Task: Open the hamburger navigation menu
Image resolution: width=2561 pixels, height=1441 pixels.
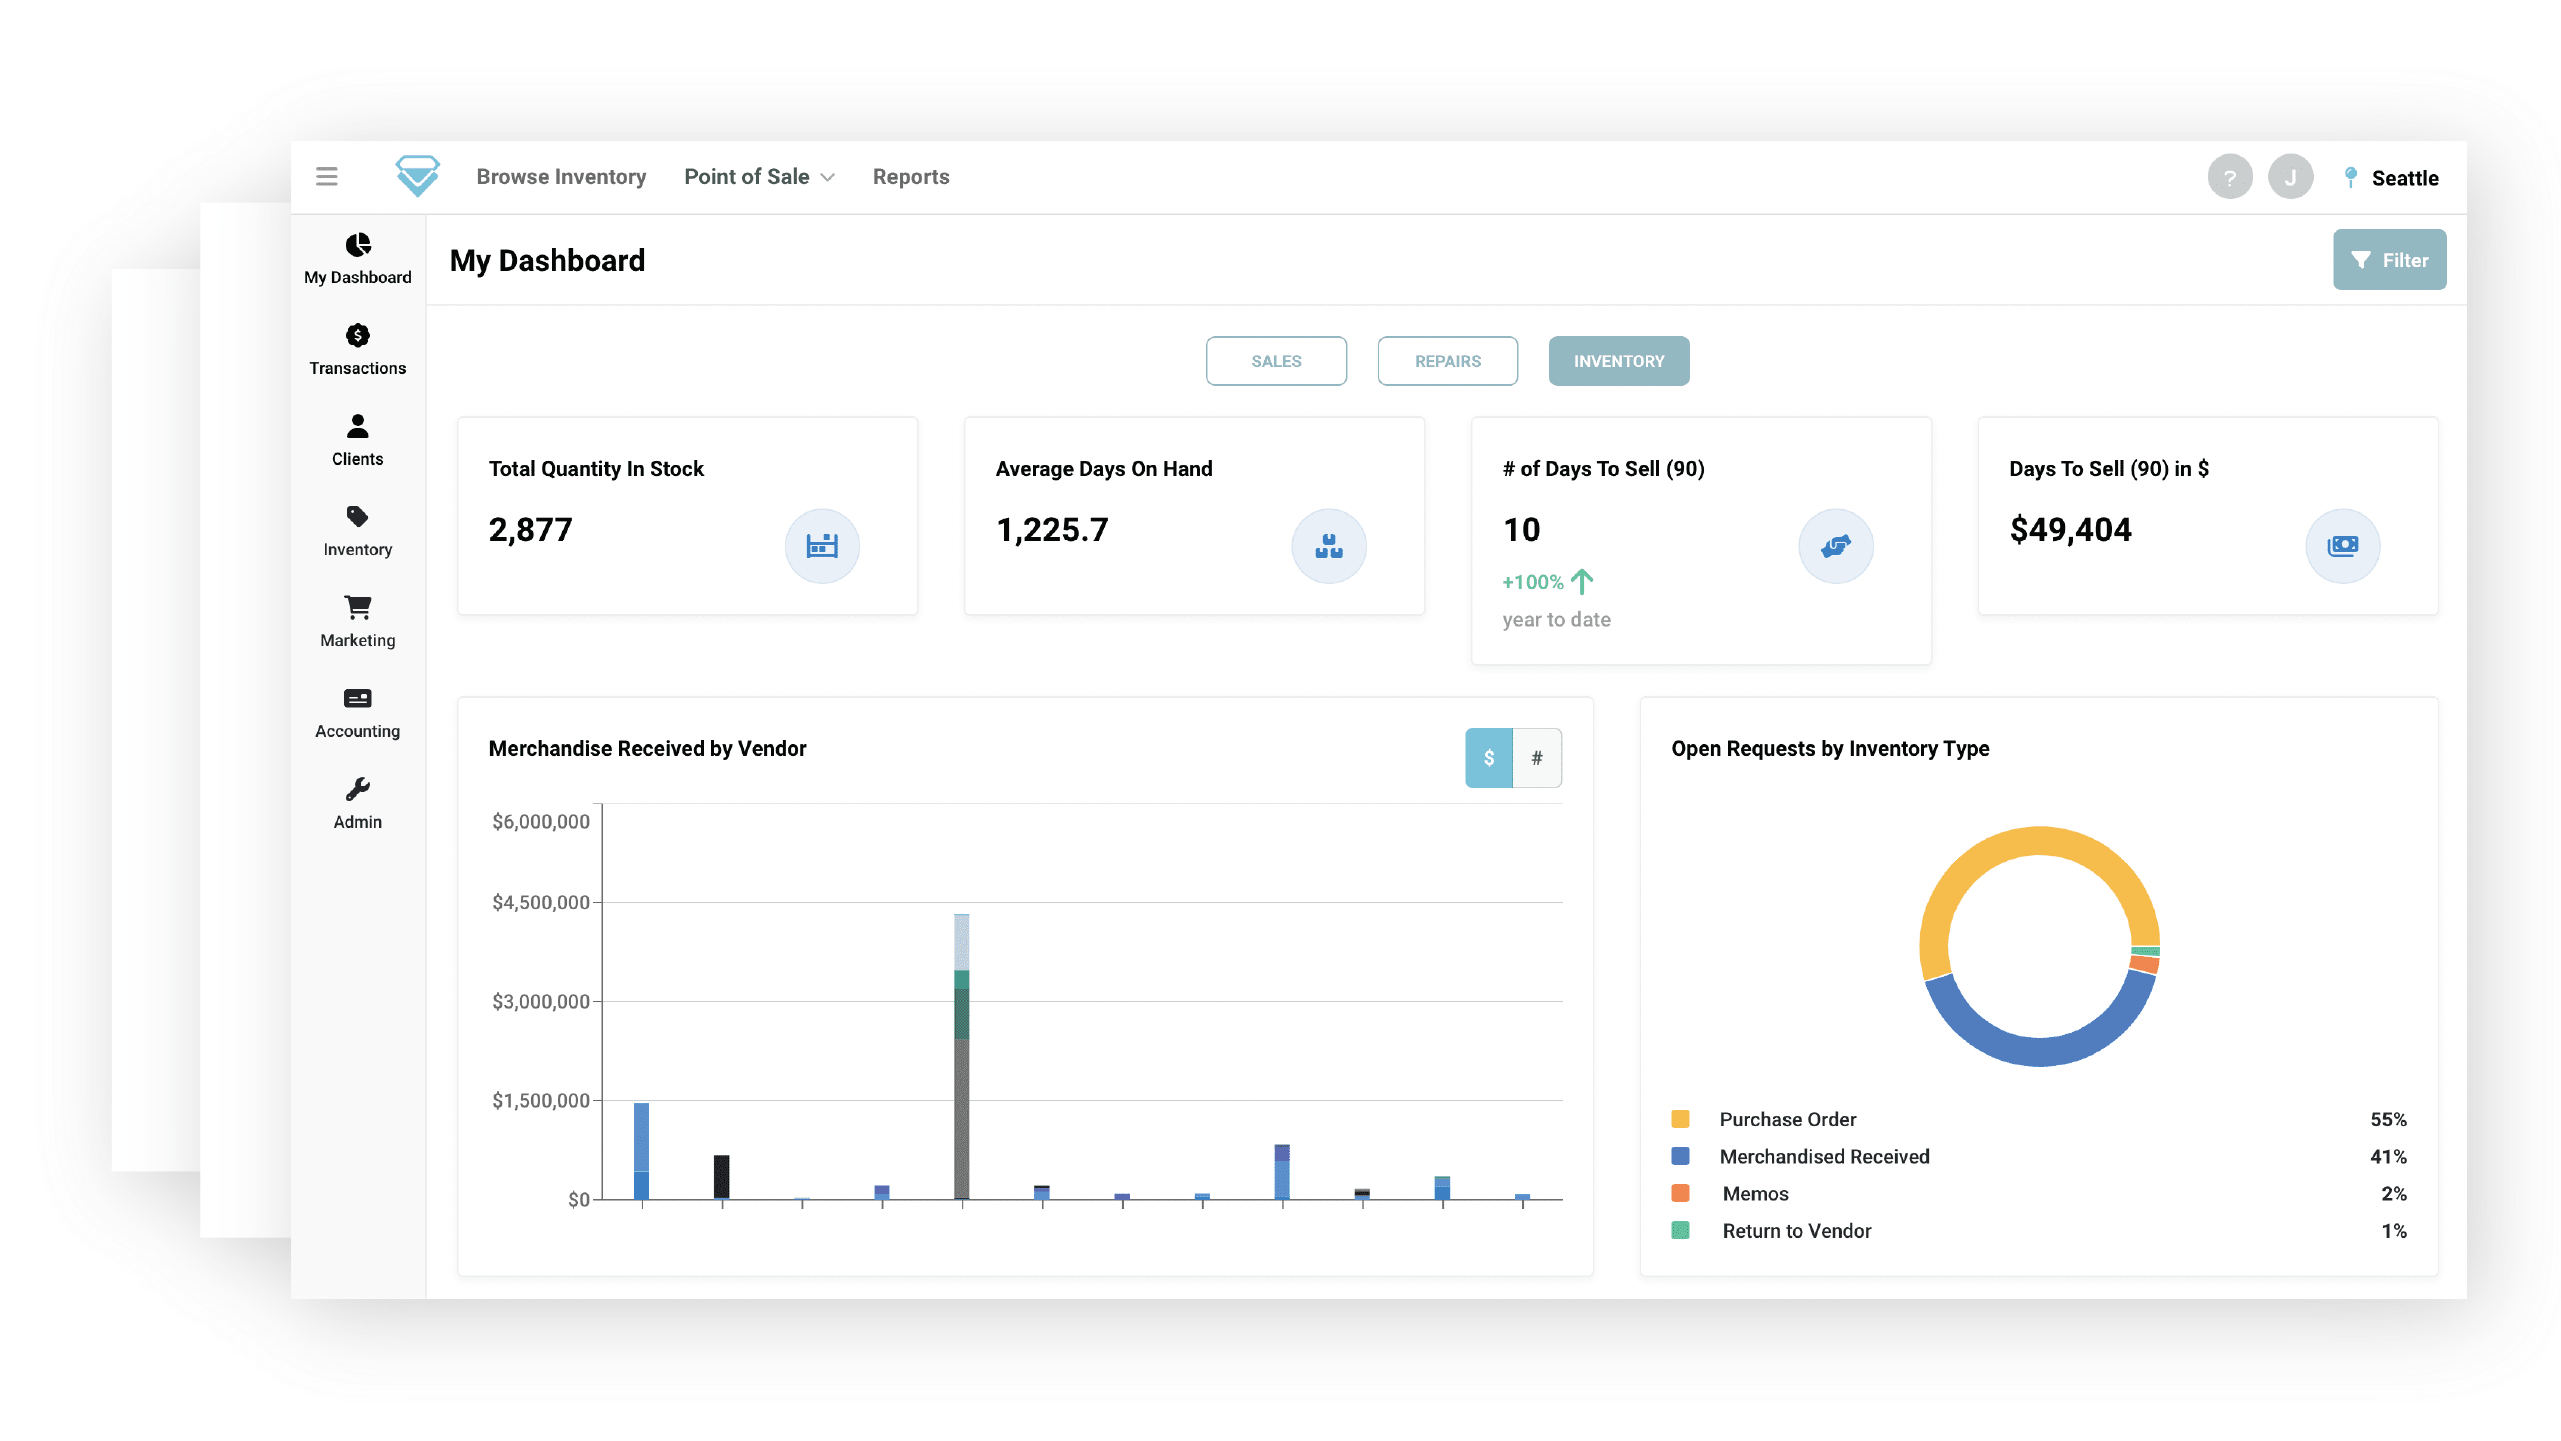Action: [x=327, y=176]
